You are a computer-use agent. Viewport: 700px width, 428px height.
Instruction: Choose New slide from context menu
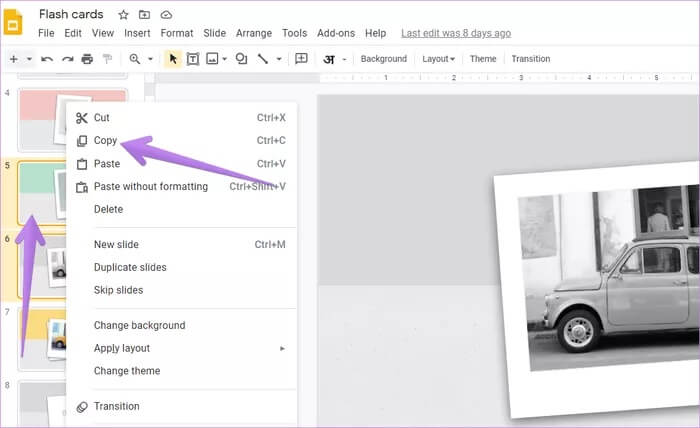pos(181,245)
